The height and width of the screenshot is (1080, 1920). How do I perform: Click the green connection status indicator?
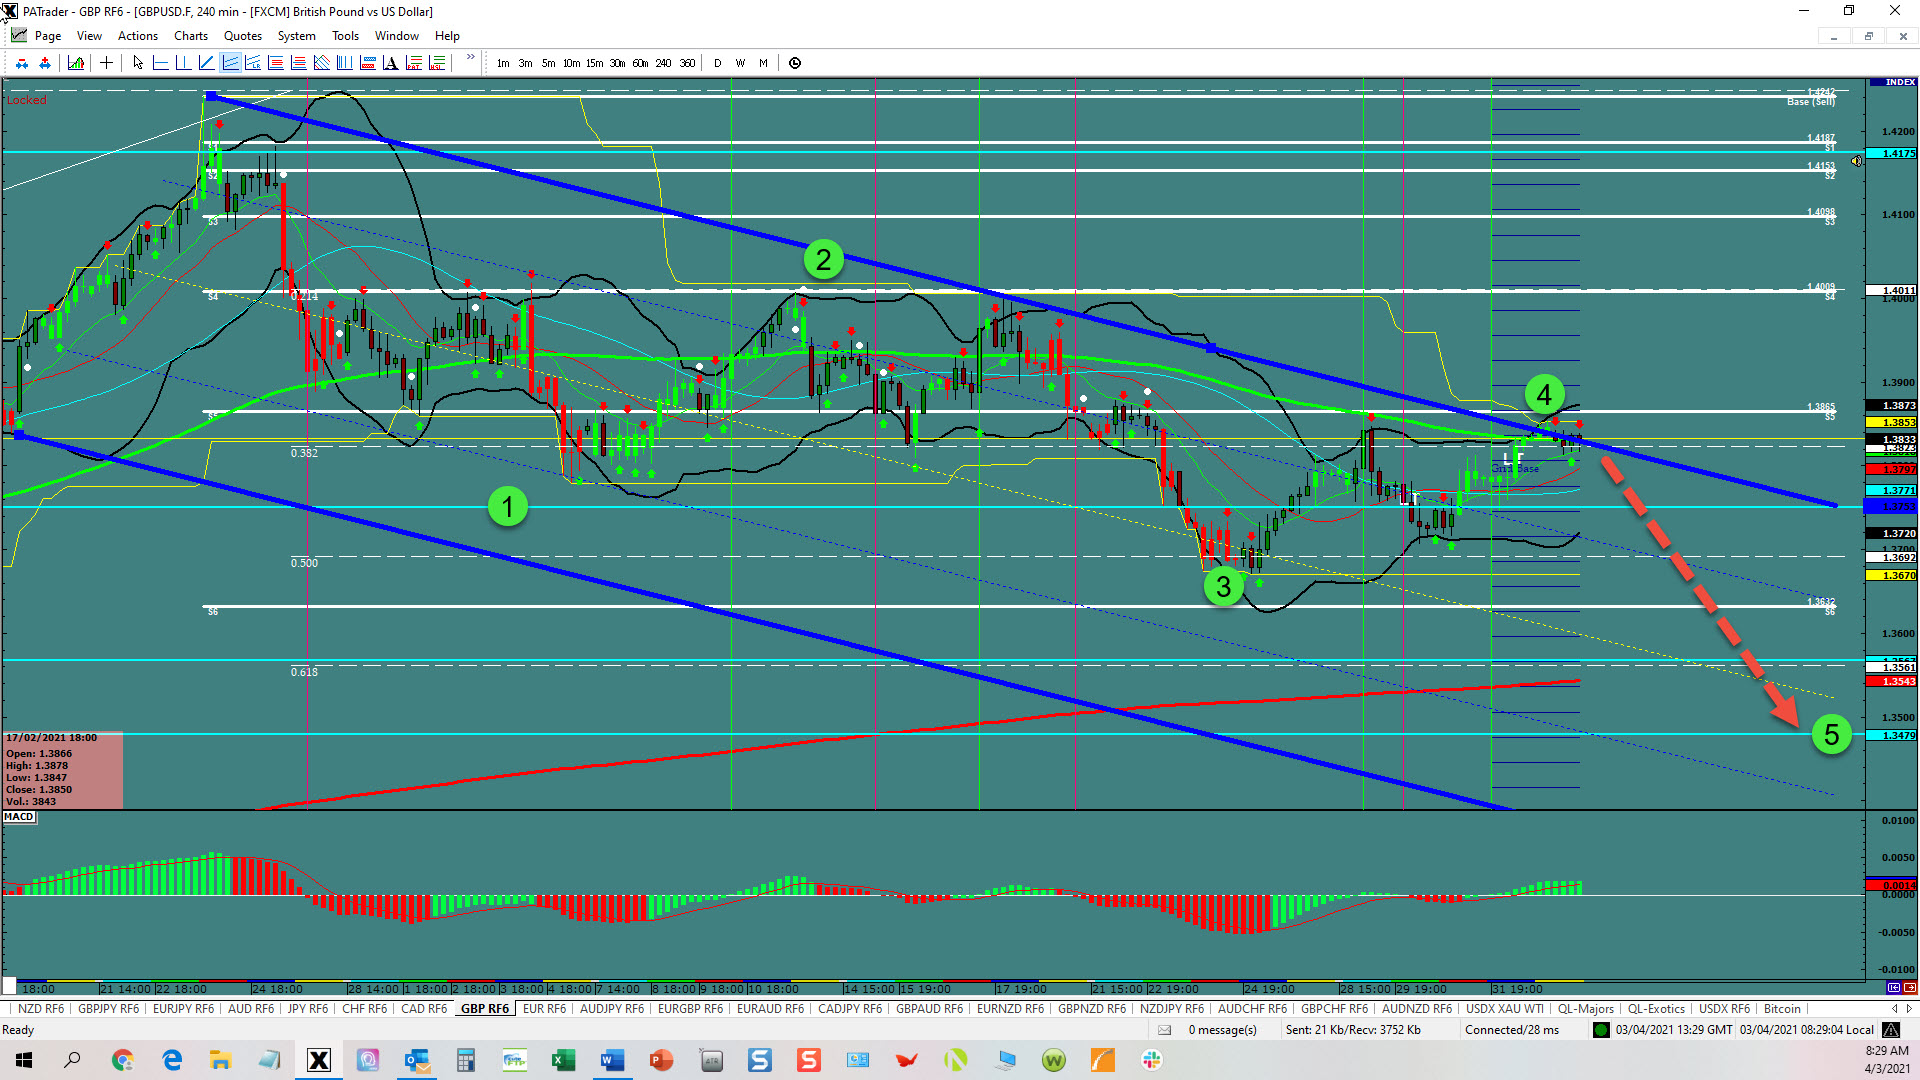pos(1601,1030)
